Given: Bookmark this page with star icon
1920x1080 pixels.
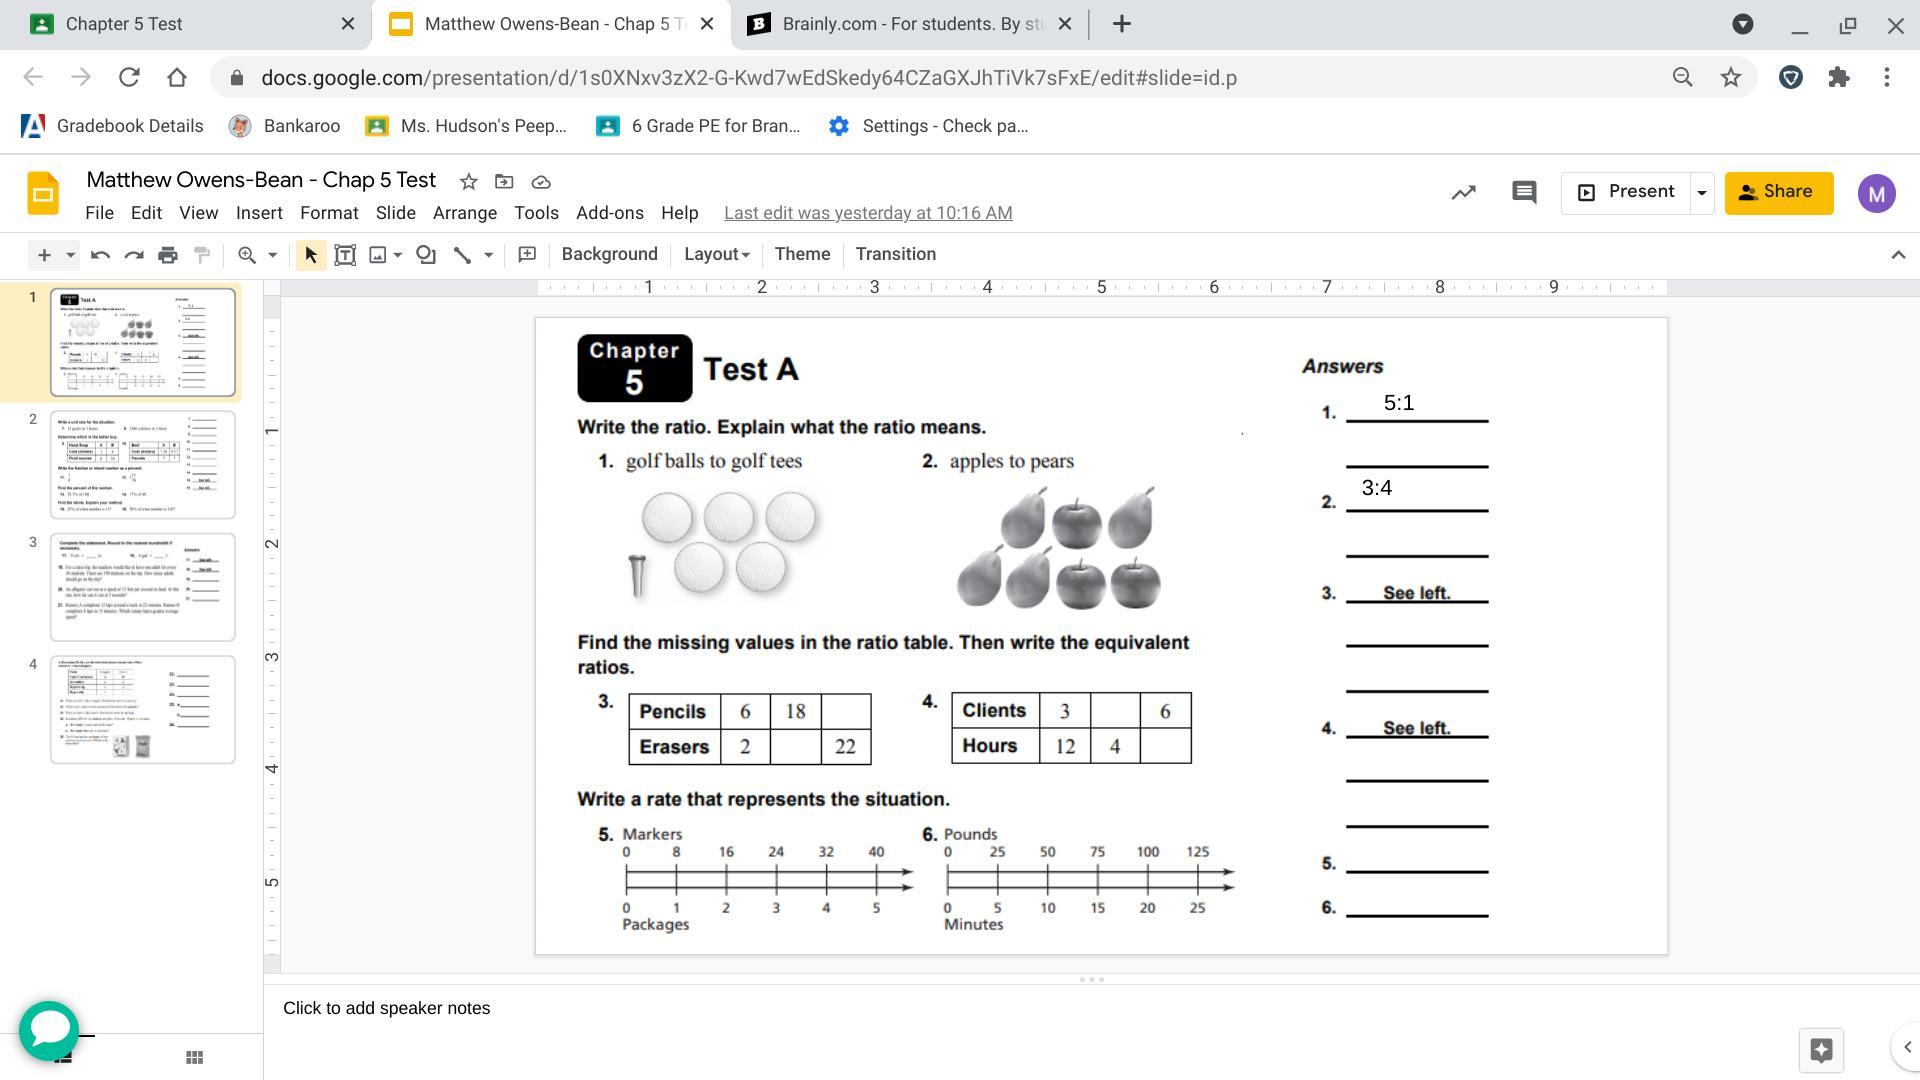Looking at the screenshot, I should pyautogui.click(x=1731, y=78).
